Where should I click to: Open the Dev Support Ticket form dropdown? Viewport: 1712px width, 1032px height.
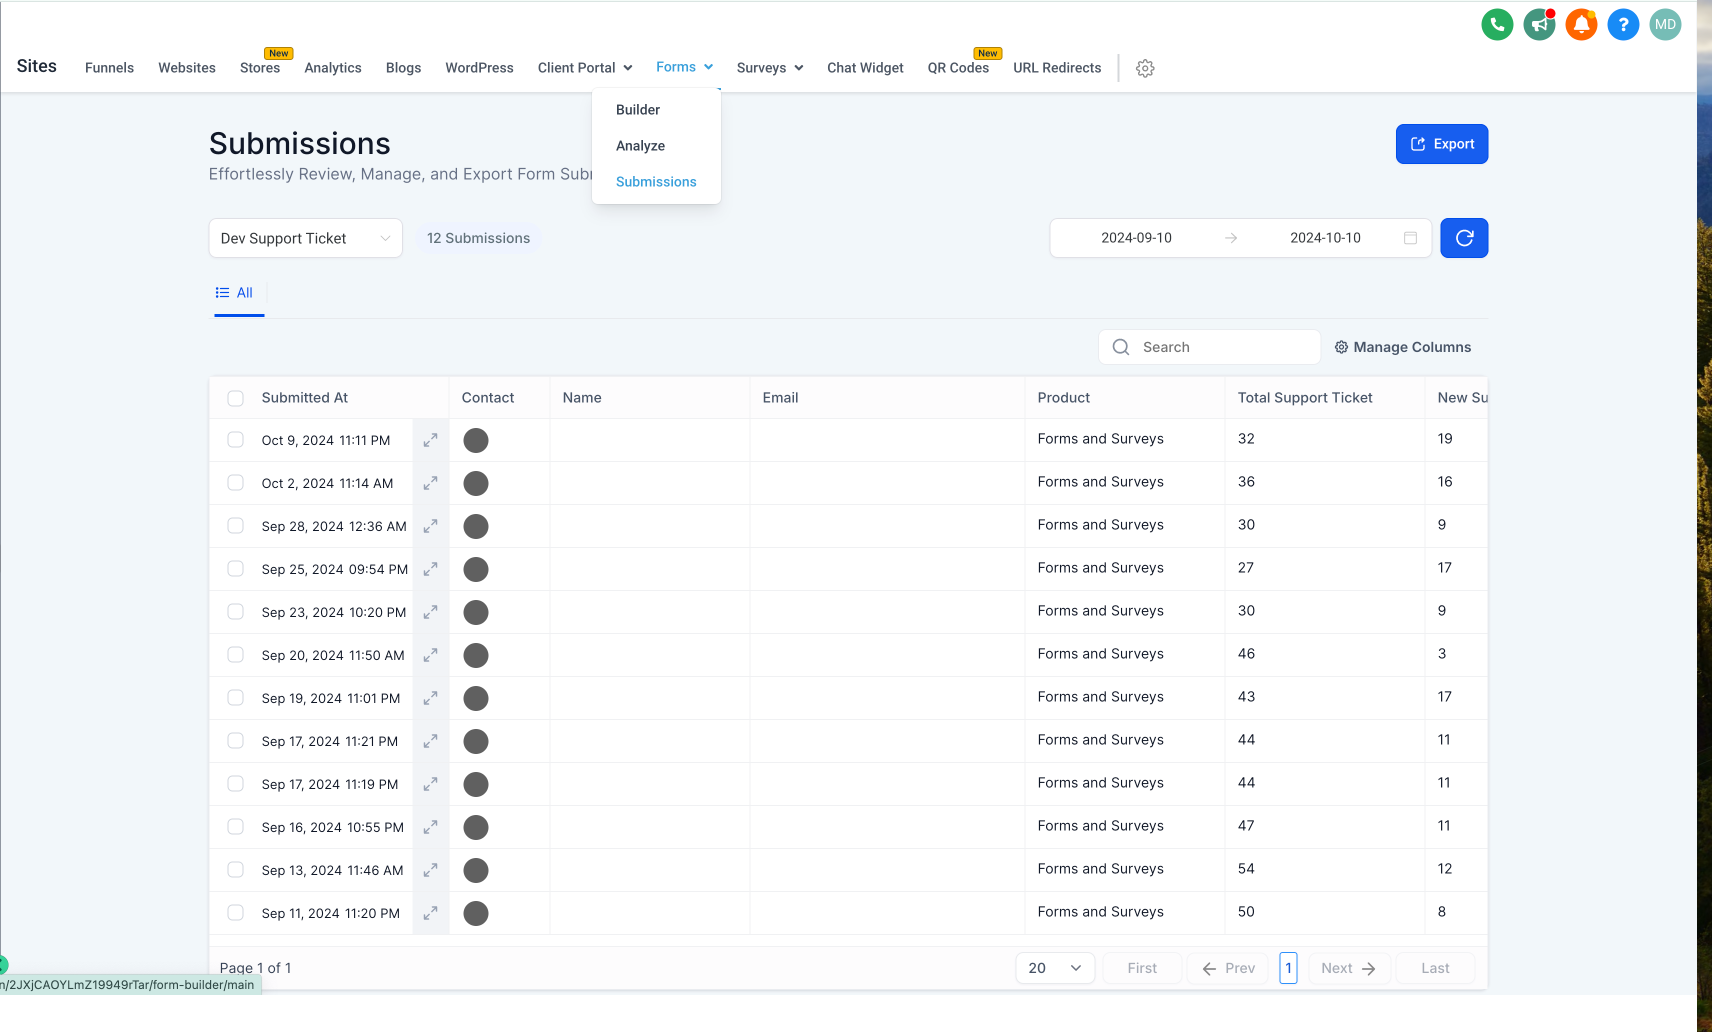pyautogui.click(x=305, y=238)
